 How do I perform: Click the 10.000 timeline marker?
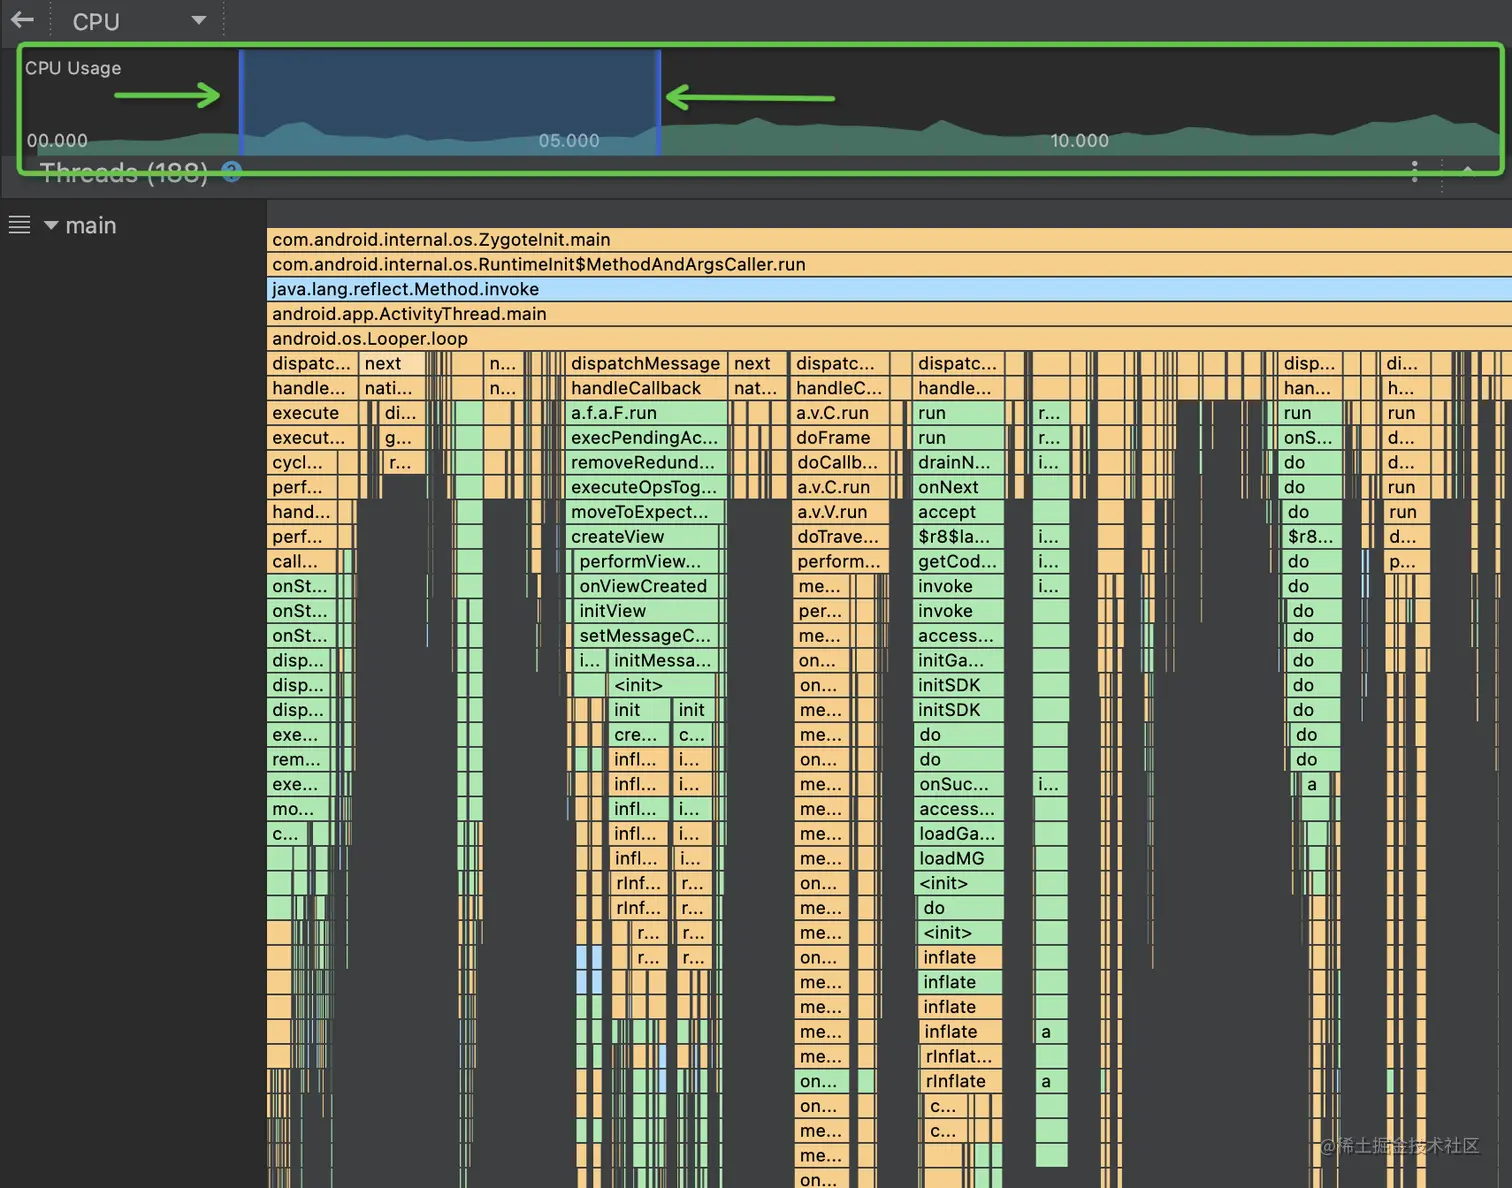pyautogui.click(x=1079, y=140)
